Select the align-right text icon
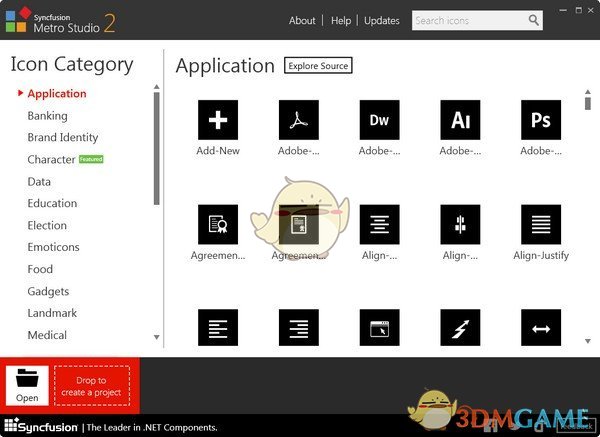Viewport: 600px width, 437px height. 298,328
